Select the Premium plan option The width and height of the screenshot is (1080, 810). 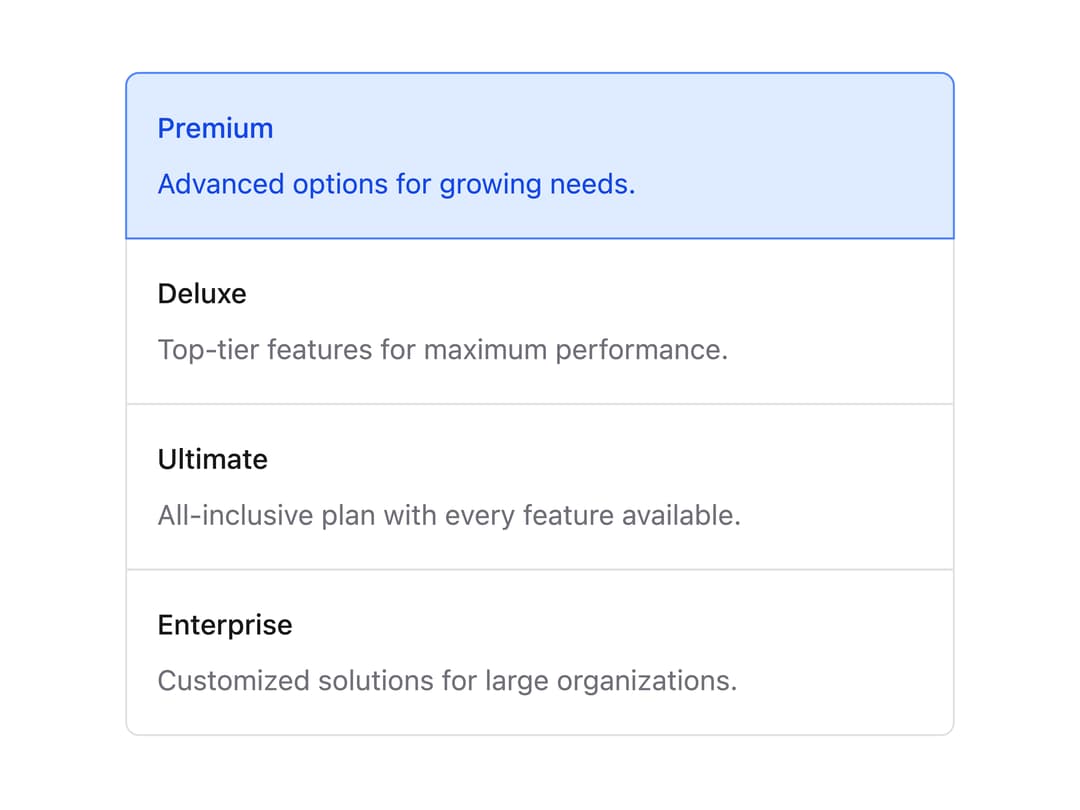[540, 156]
